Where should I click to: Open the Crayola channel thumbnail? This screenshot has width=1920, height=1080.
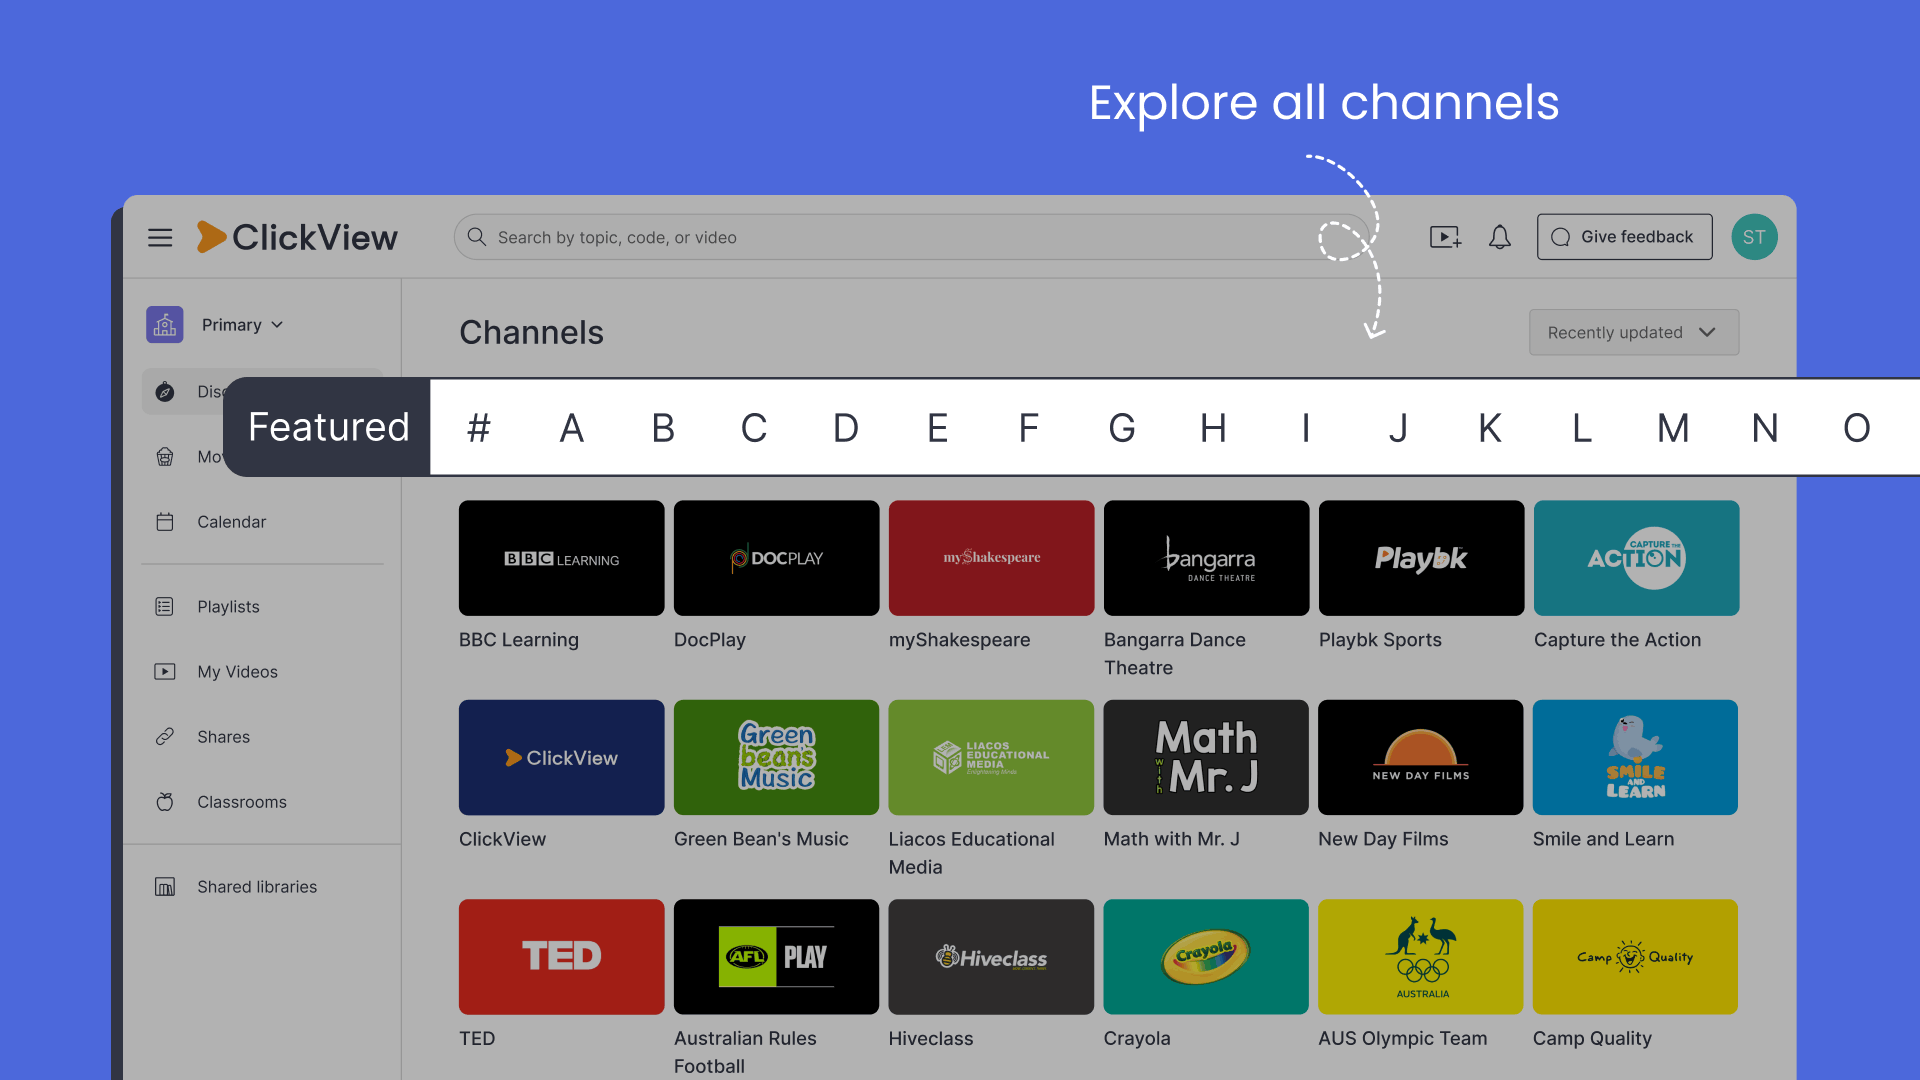[1206, 956]
